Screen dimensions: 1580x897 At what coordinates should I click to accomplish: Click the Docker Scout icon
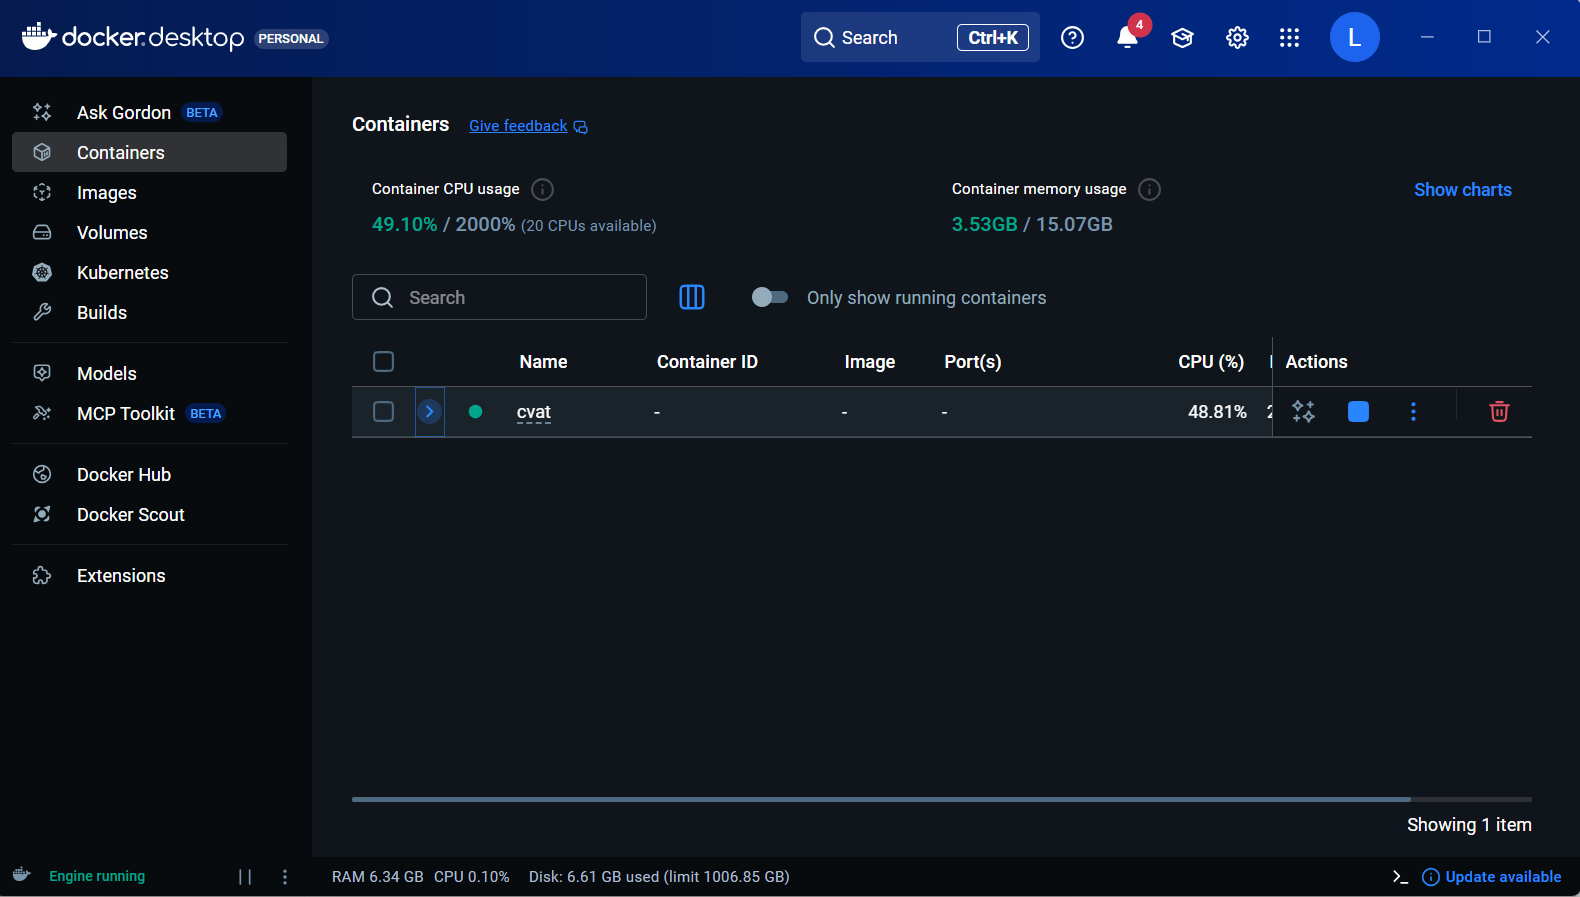pos(42,514)
